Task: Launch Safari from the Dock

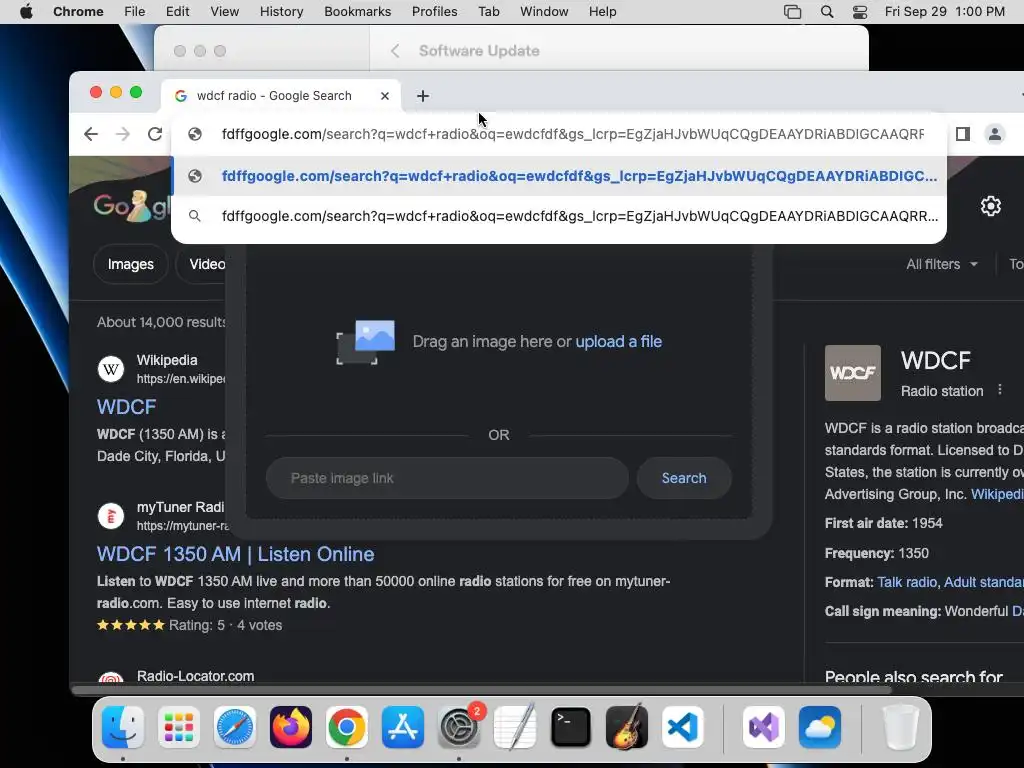Action: click(235, 727)
